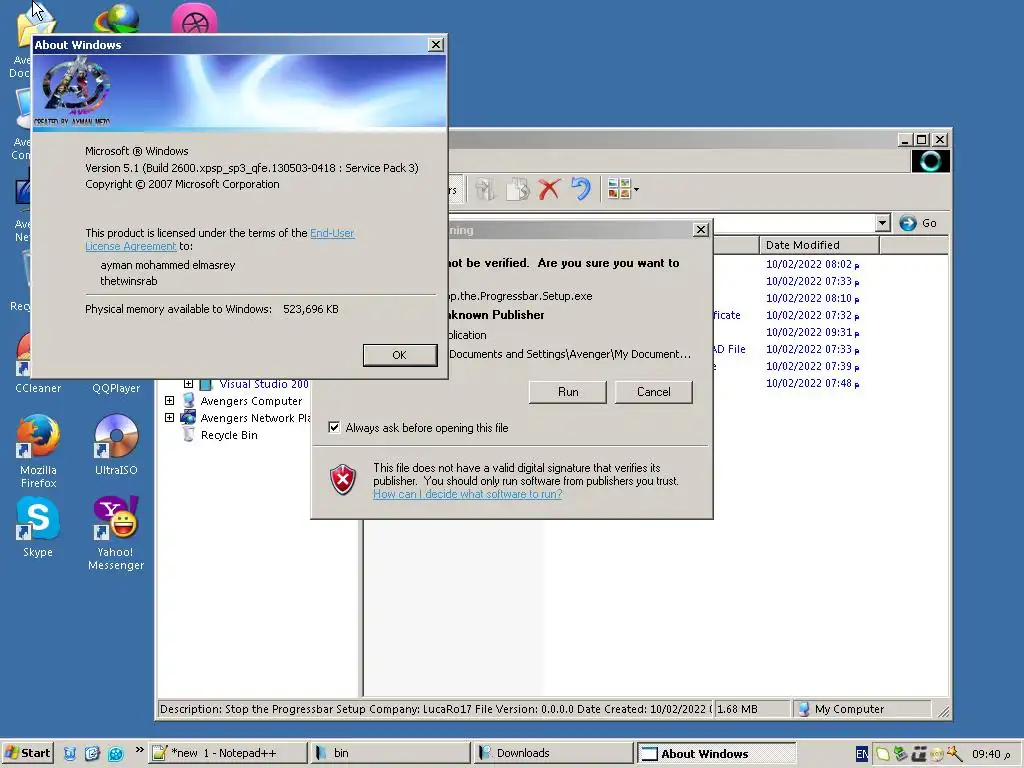Open 'How can I decide what software to run?'
1024x768 pixels.
(468, 494)
